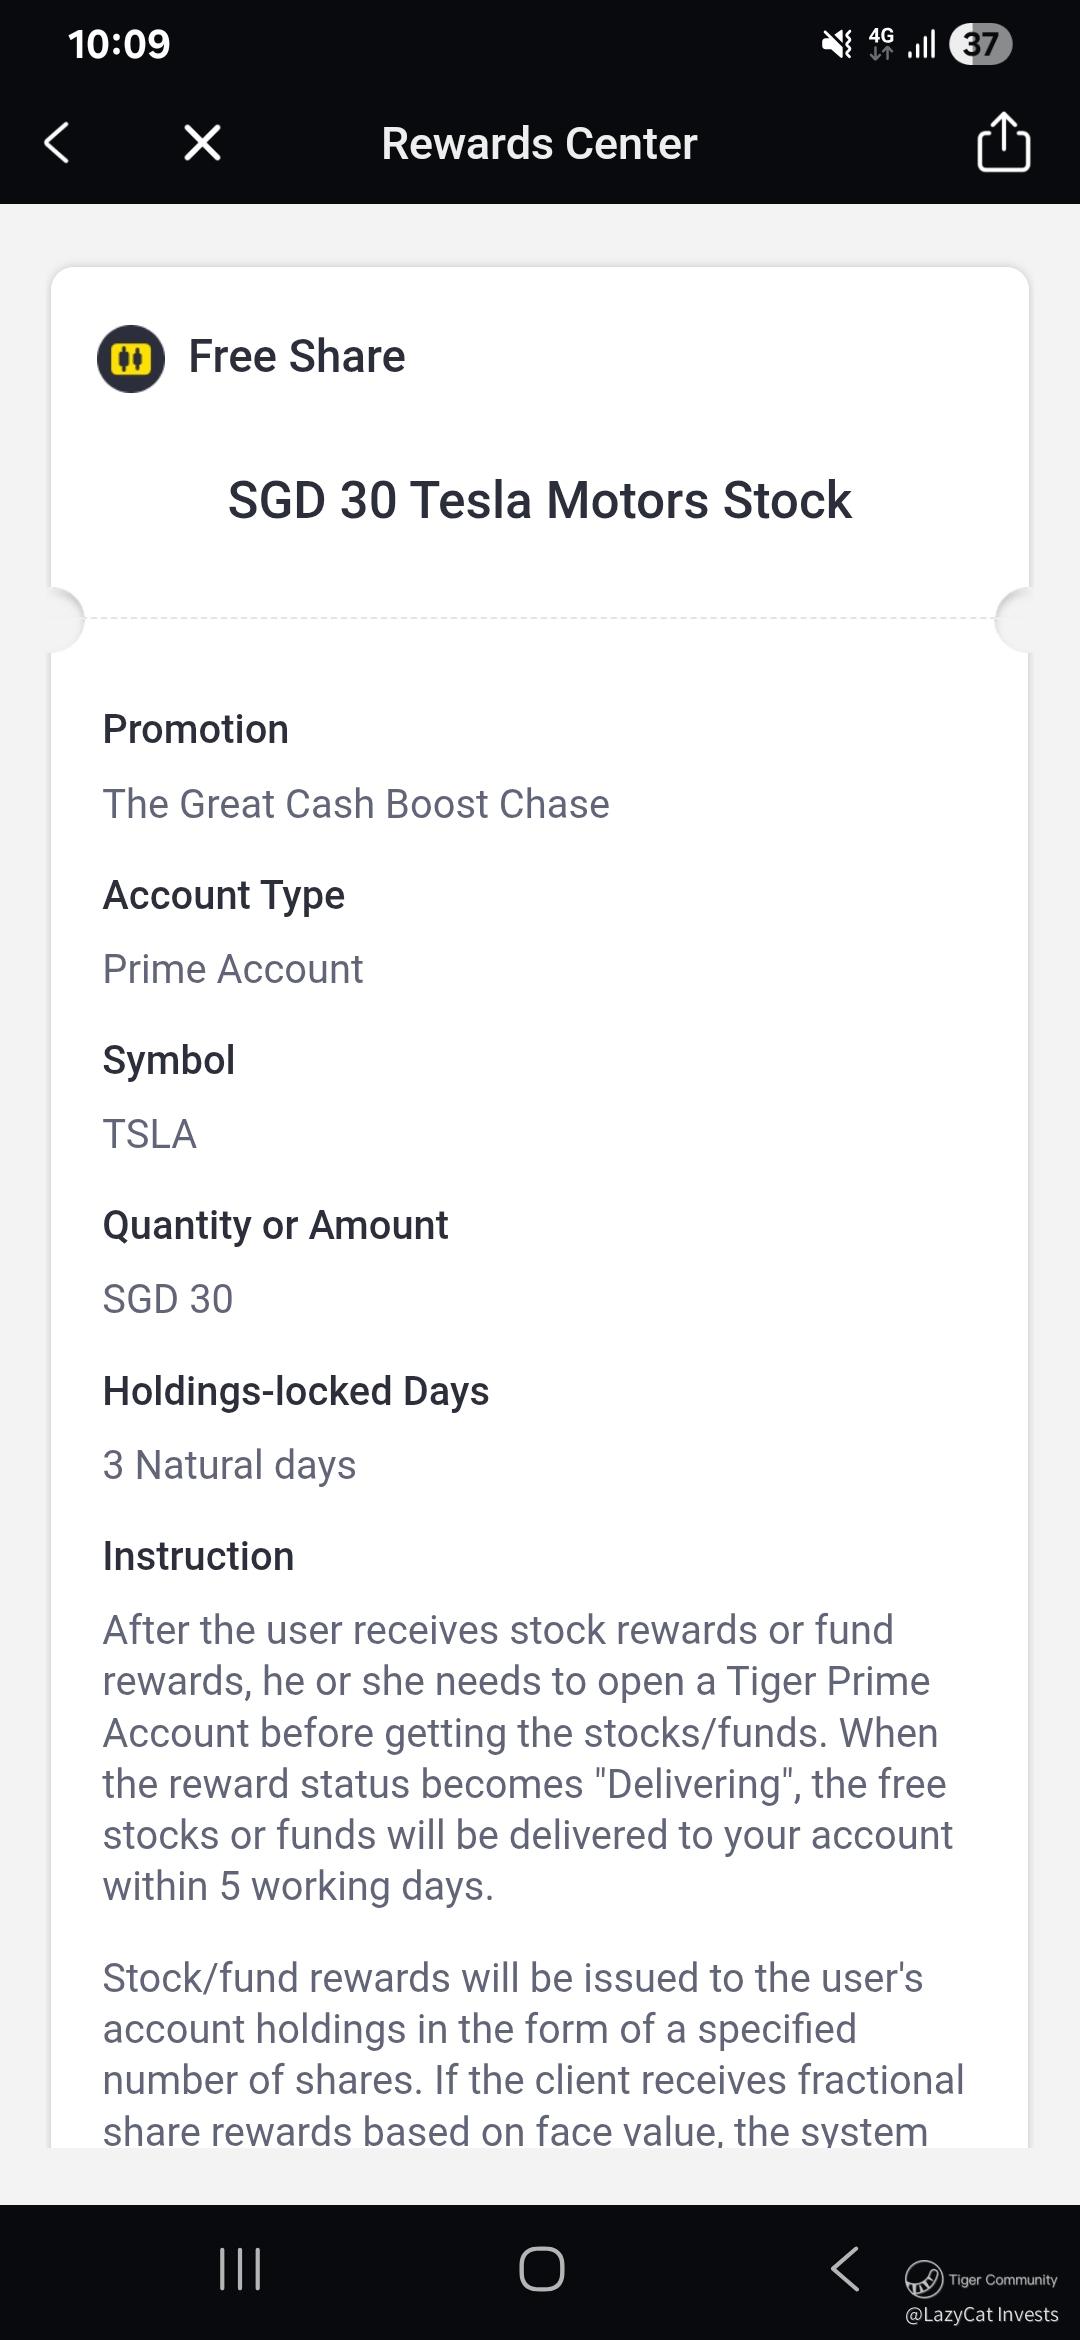Tap The Great Cash Boost Chase text
Screen dimensions: 1080x2340
(356, 804)
